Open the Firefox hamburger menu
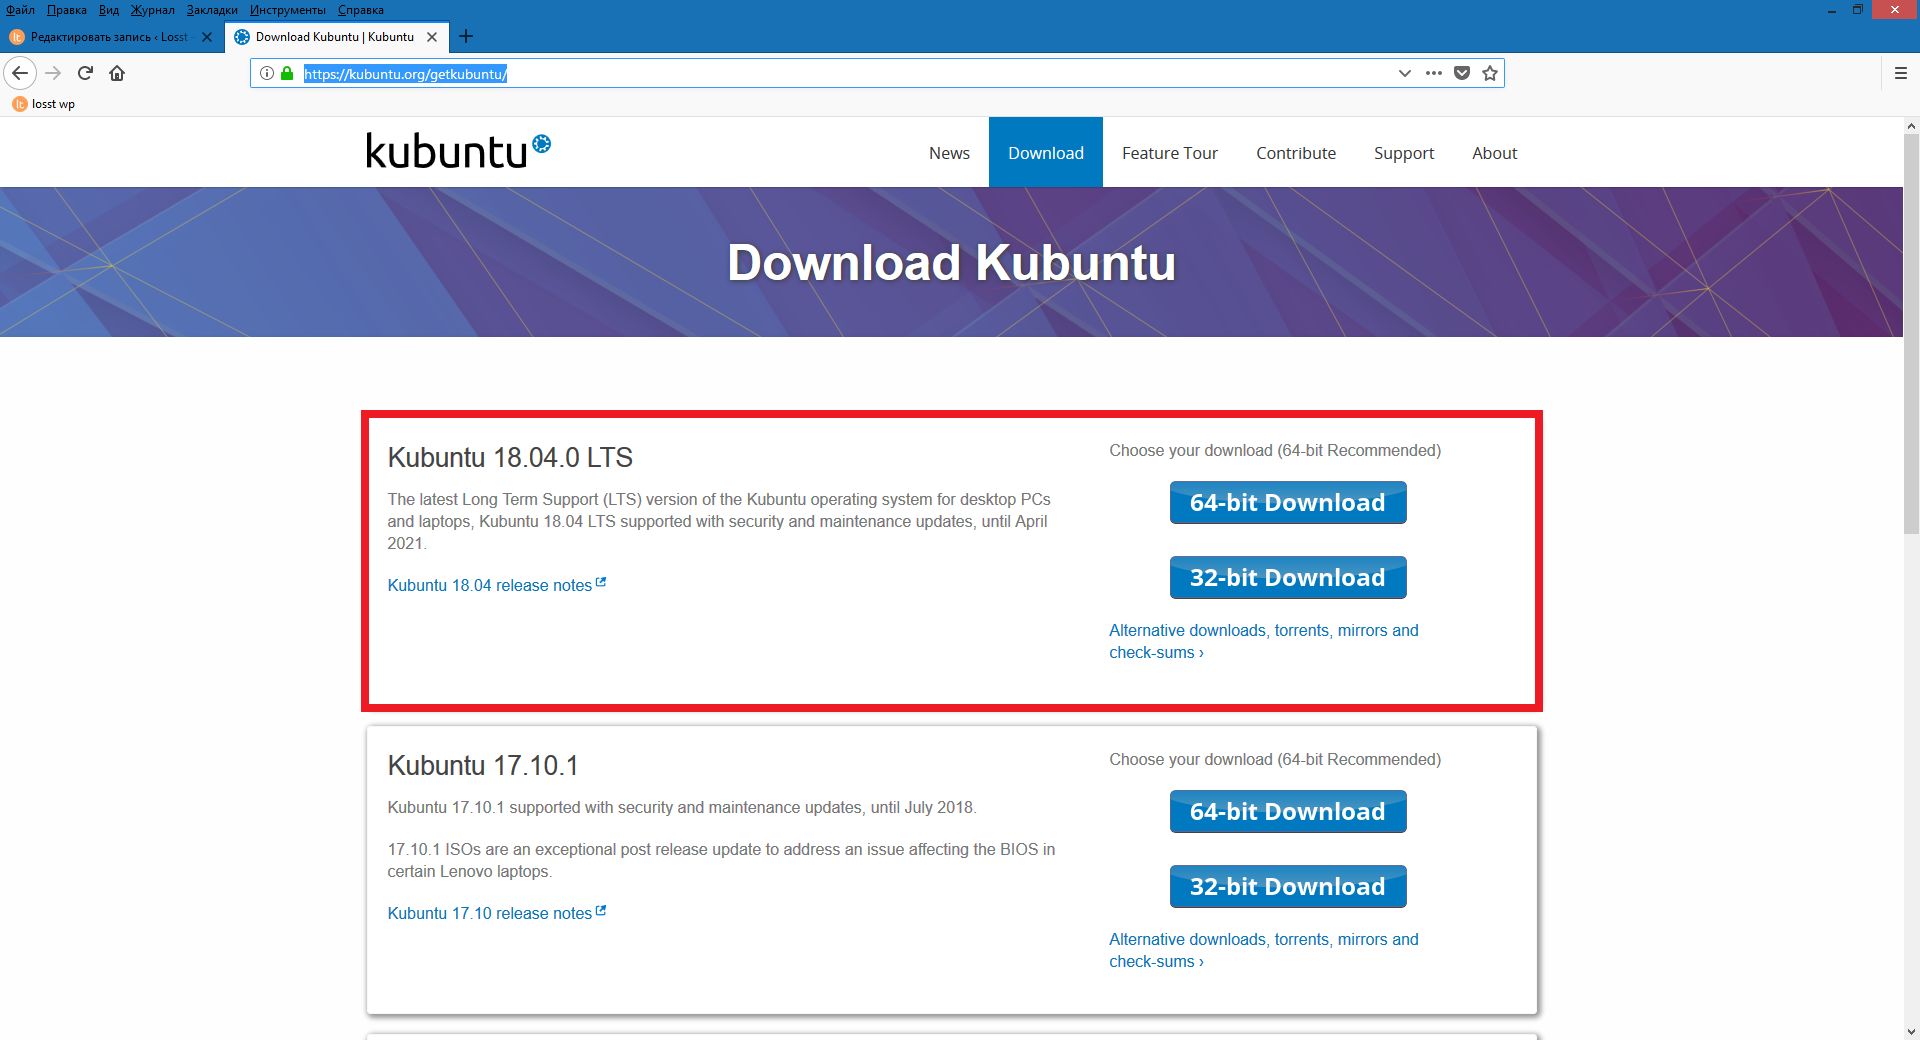 [1899, 72]
